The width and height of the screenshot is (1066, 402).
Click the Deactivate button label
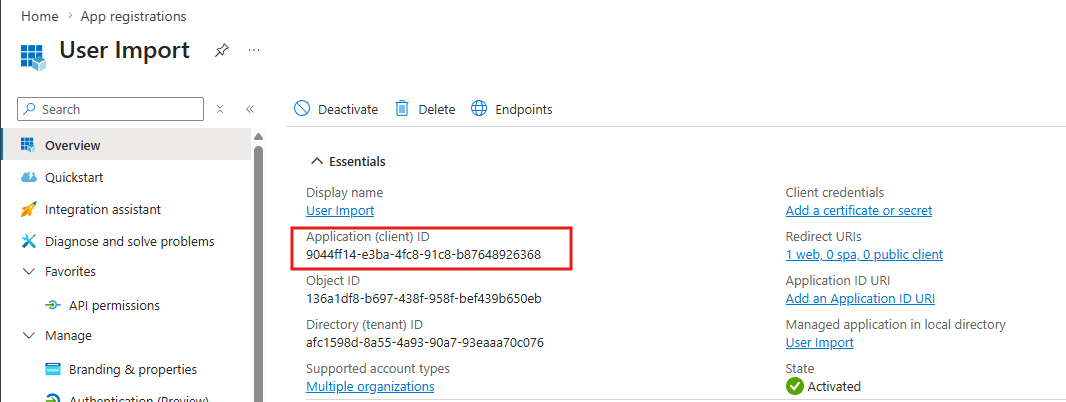[x=348, y=110]
